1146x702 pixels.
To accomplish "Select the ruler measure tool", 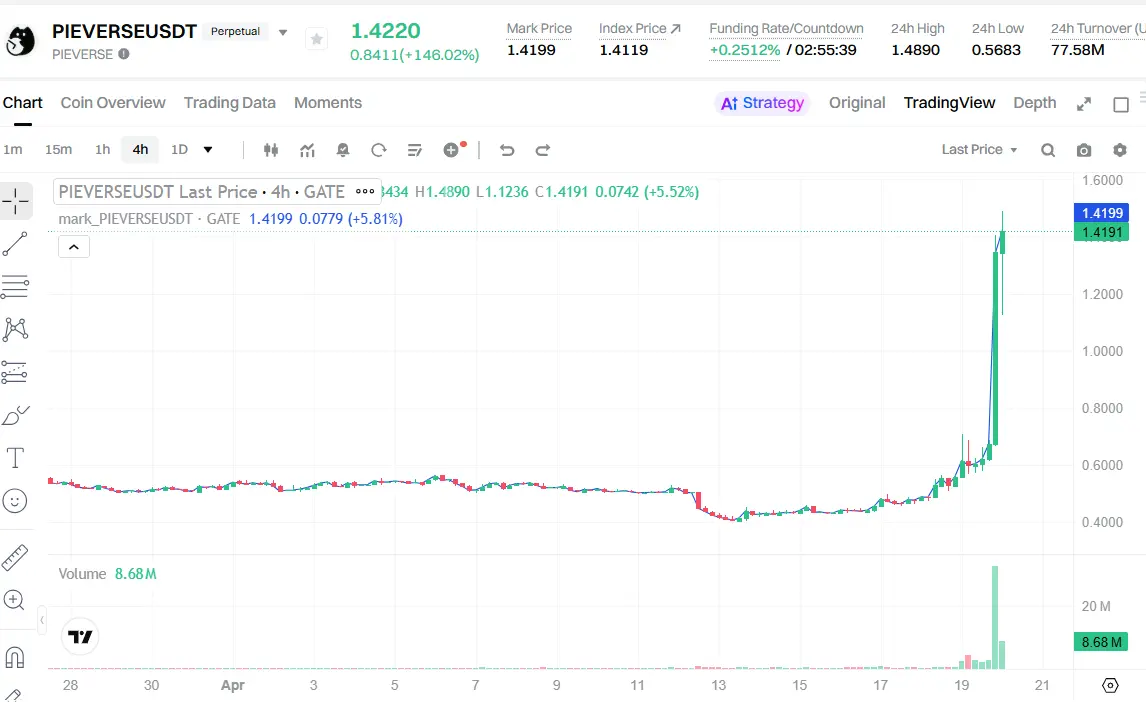I will click(x=15, y=557).
